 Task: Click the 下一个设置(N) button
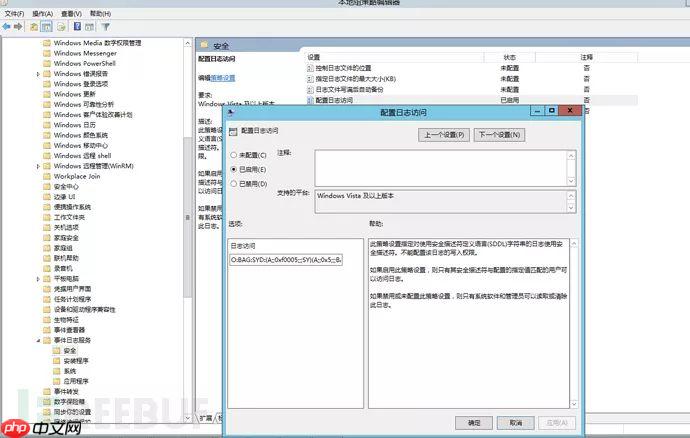[x=499, y=135]
